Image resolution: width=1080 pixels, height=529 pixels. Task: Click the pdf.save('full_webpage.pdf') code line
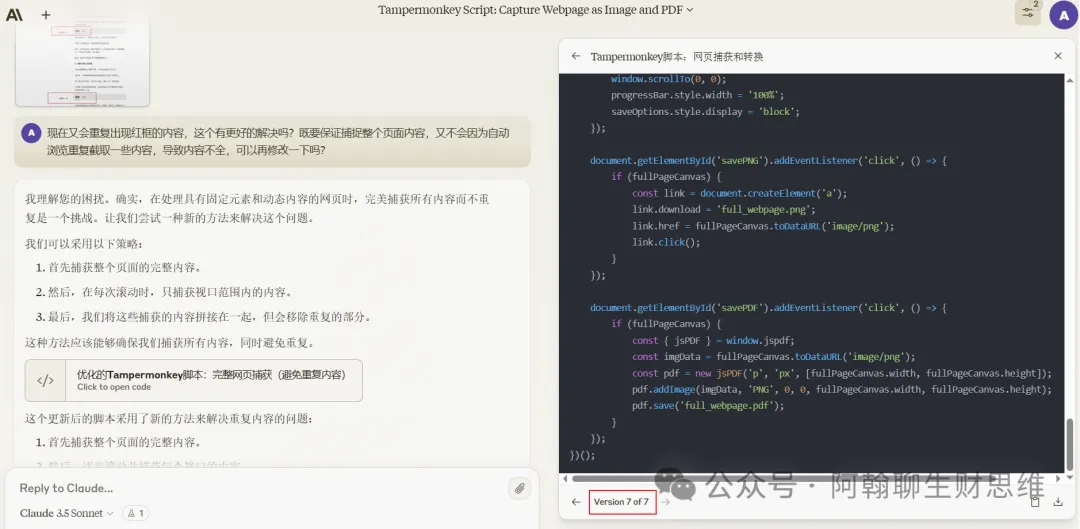(708, 406)
